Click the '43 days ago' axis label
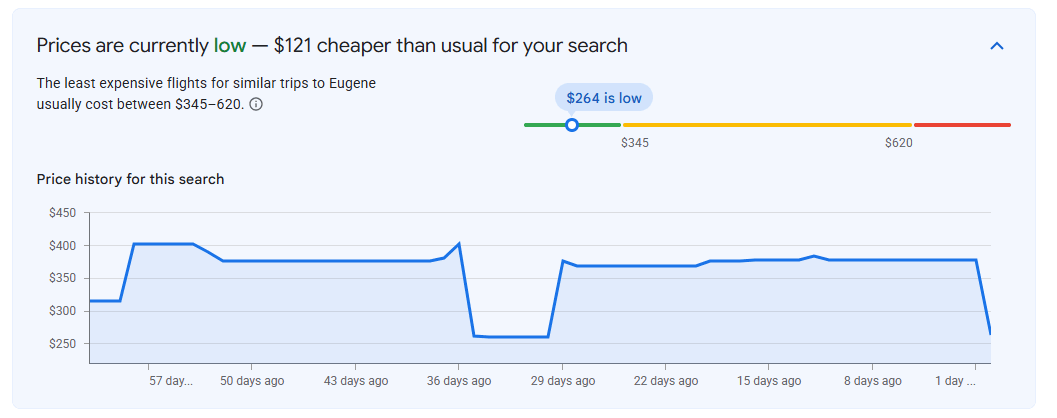The height and width of the screenshot is (418, 1057). click(356, 381)
